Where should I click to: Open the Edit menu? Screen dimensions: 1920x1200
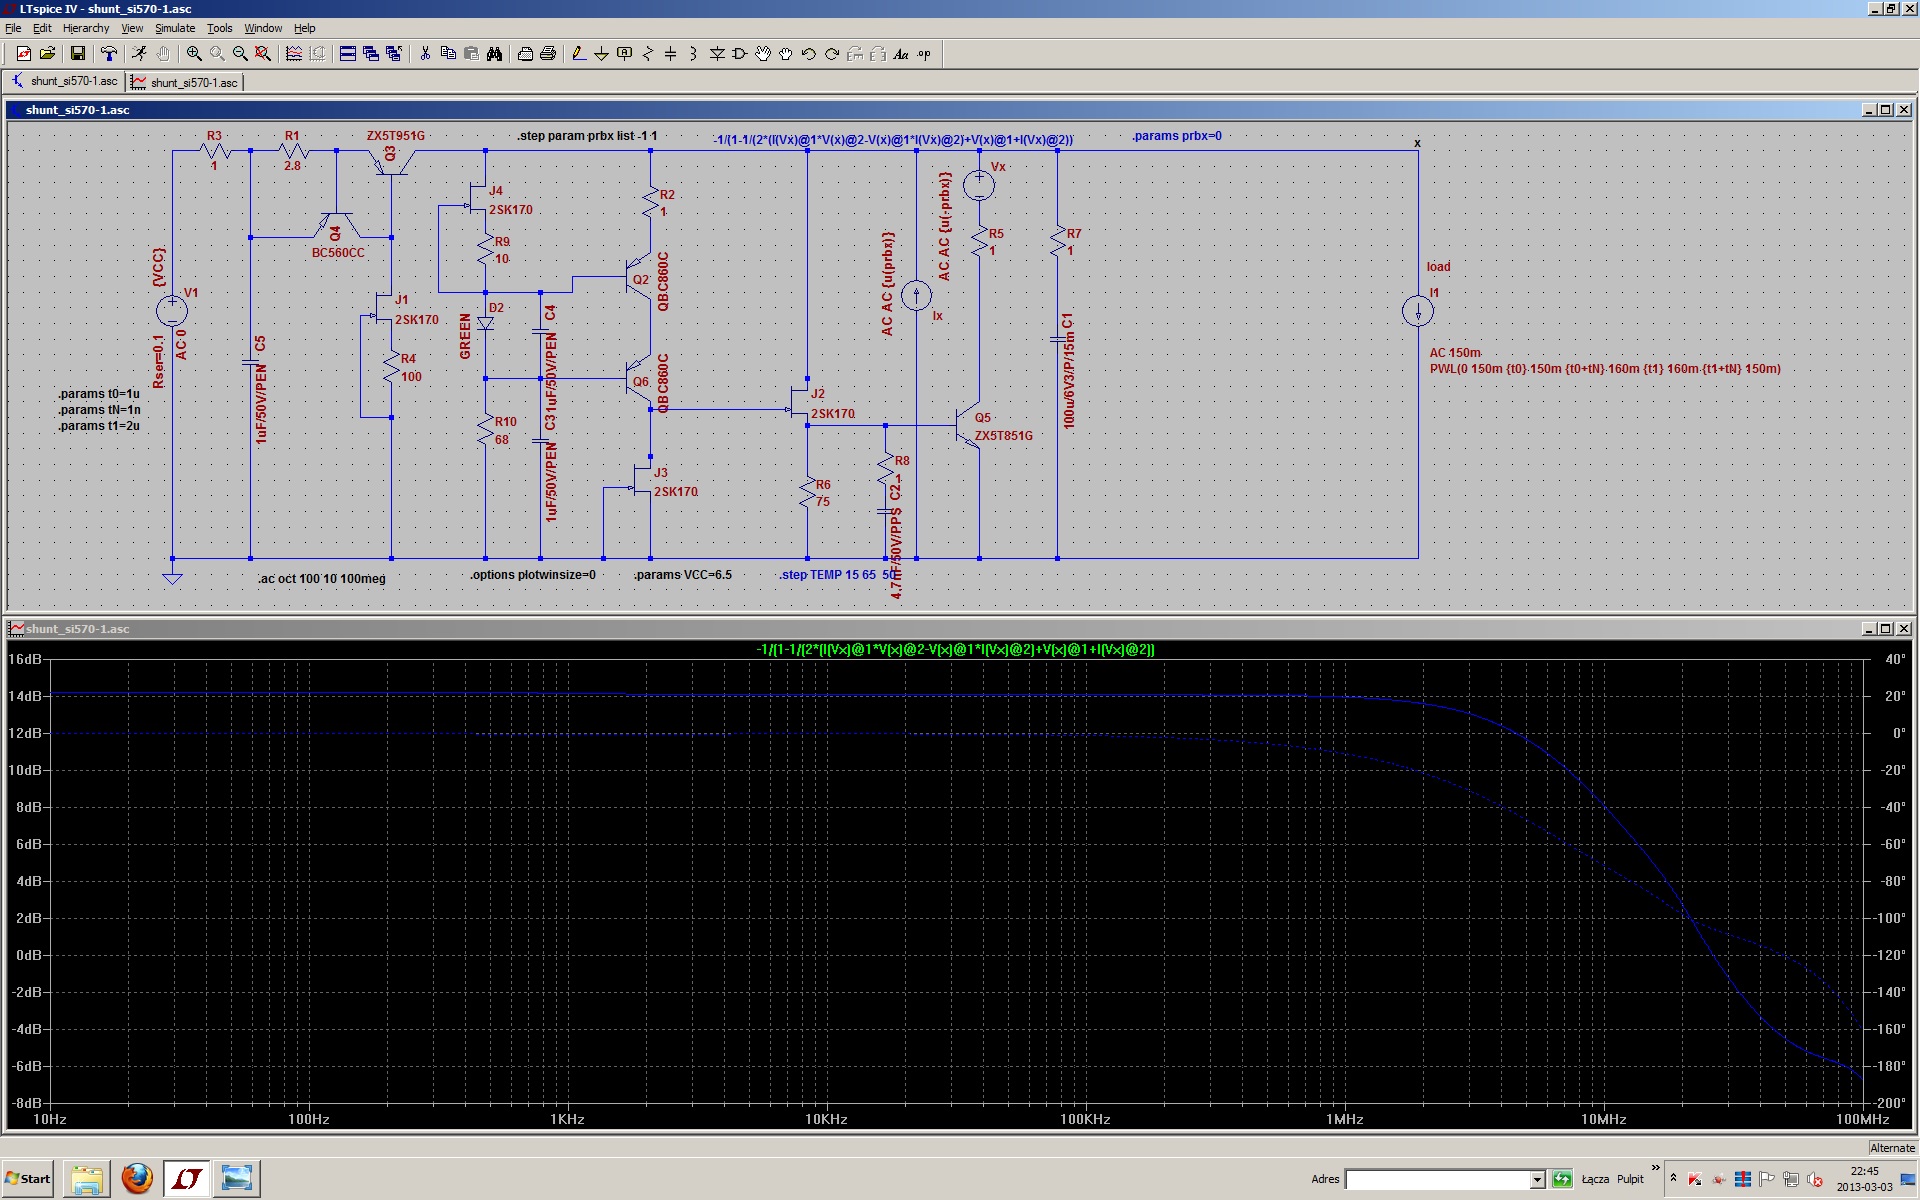pos(42,28)
